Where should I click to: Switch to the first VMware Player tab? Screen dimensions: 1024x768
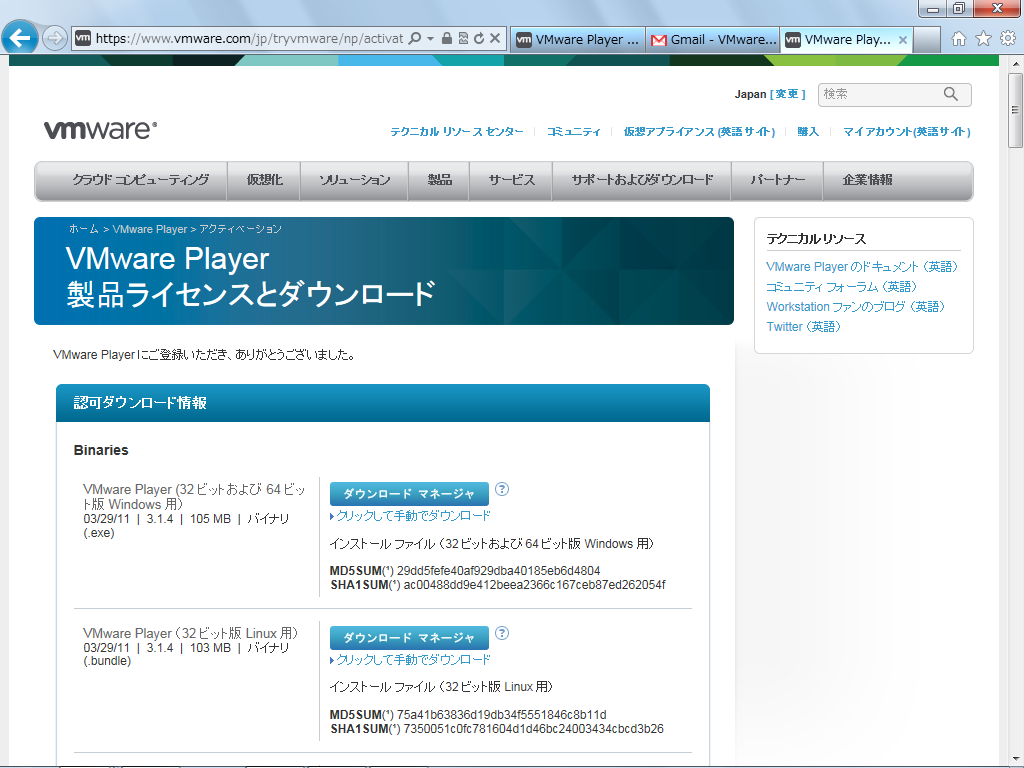pos(578,40)
